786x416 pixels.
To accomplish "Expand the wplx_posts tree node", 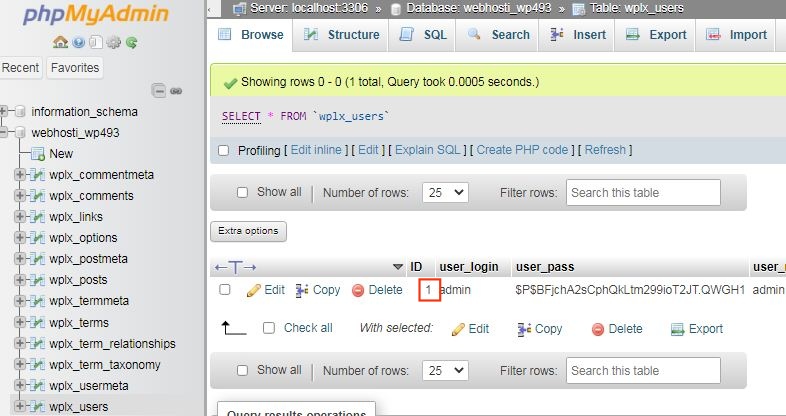I will pyautogui.click(x=20, y=280).
